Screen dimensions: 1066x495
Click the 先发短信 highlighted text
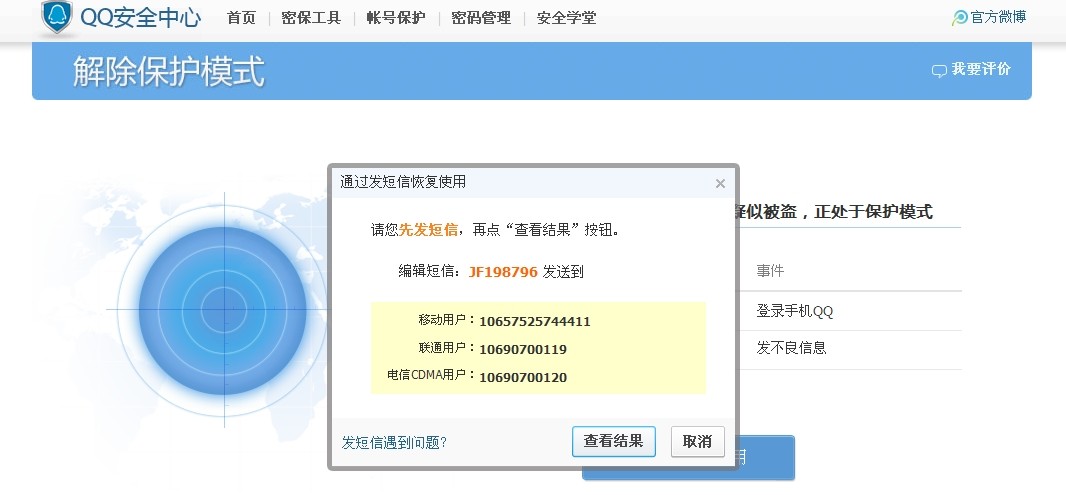click(428, 230)
